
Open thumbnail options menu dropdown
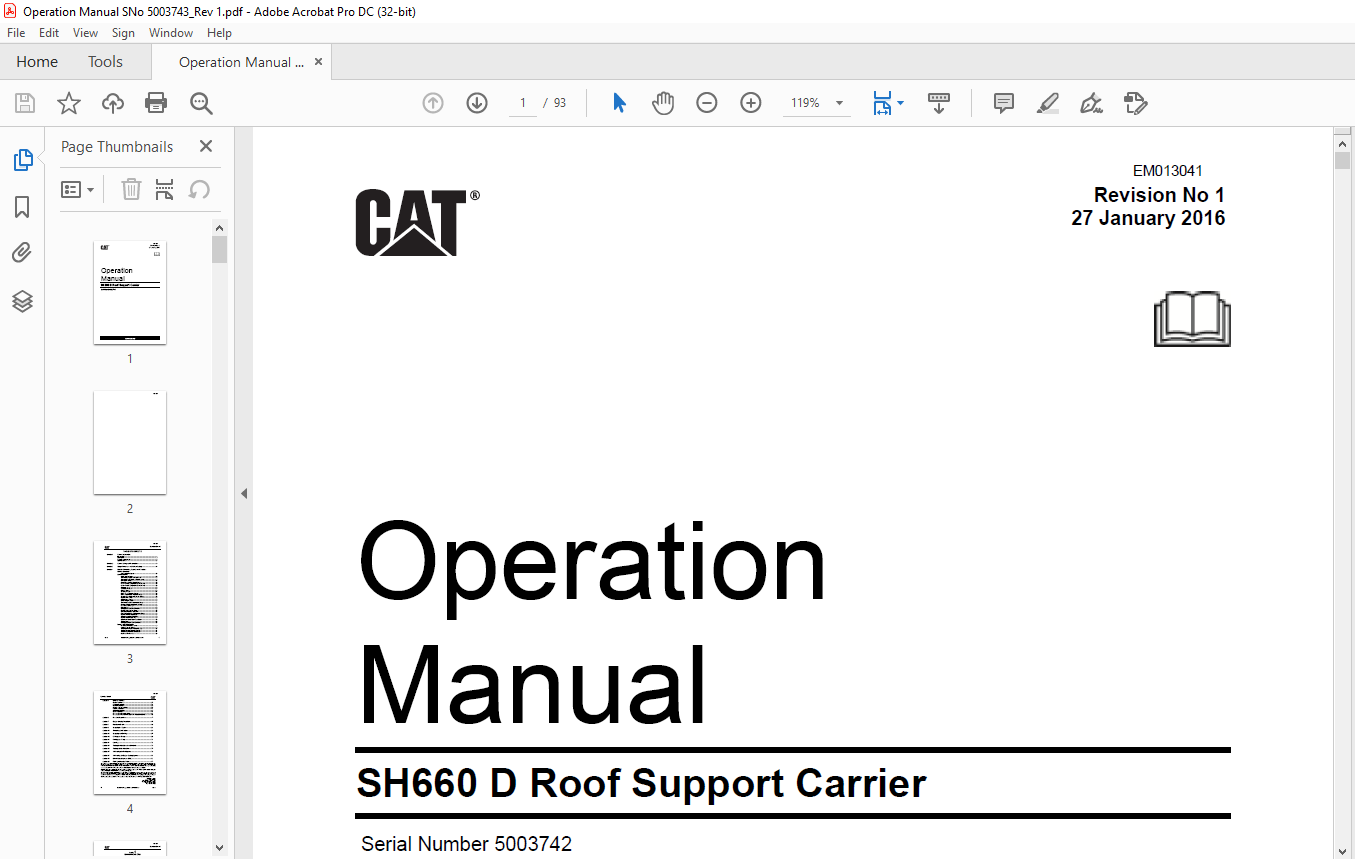tap(78, 189)
